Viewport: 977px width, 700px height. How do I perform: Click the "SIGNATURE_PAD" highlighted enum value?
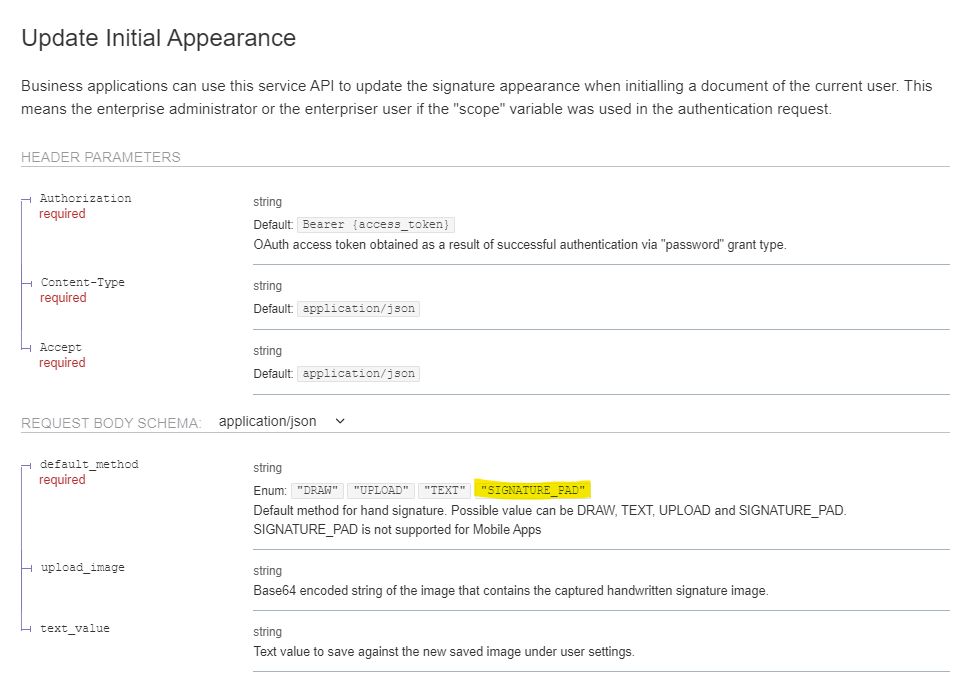click(x=532, y=490)
